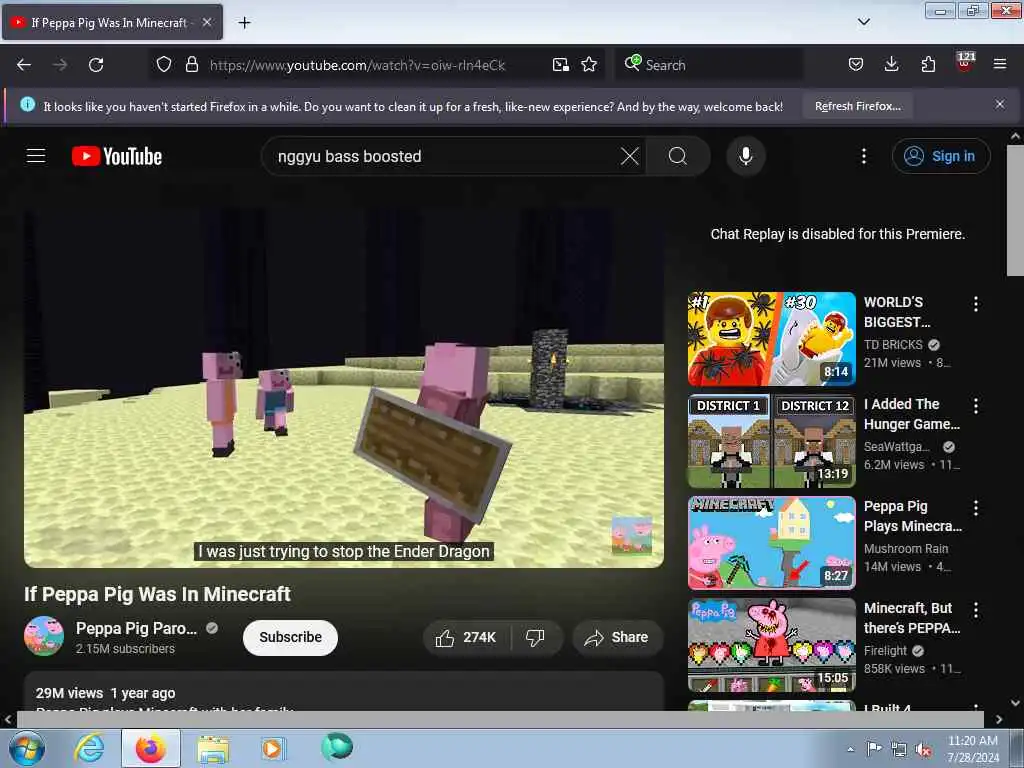Open a new Firefox tab
The height and width of the screenshot is (768, 1024).
pos(244,23)
